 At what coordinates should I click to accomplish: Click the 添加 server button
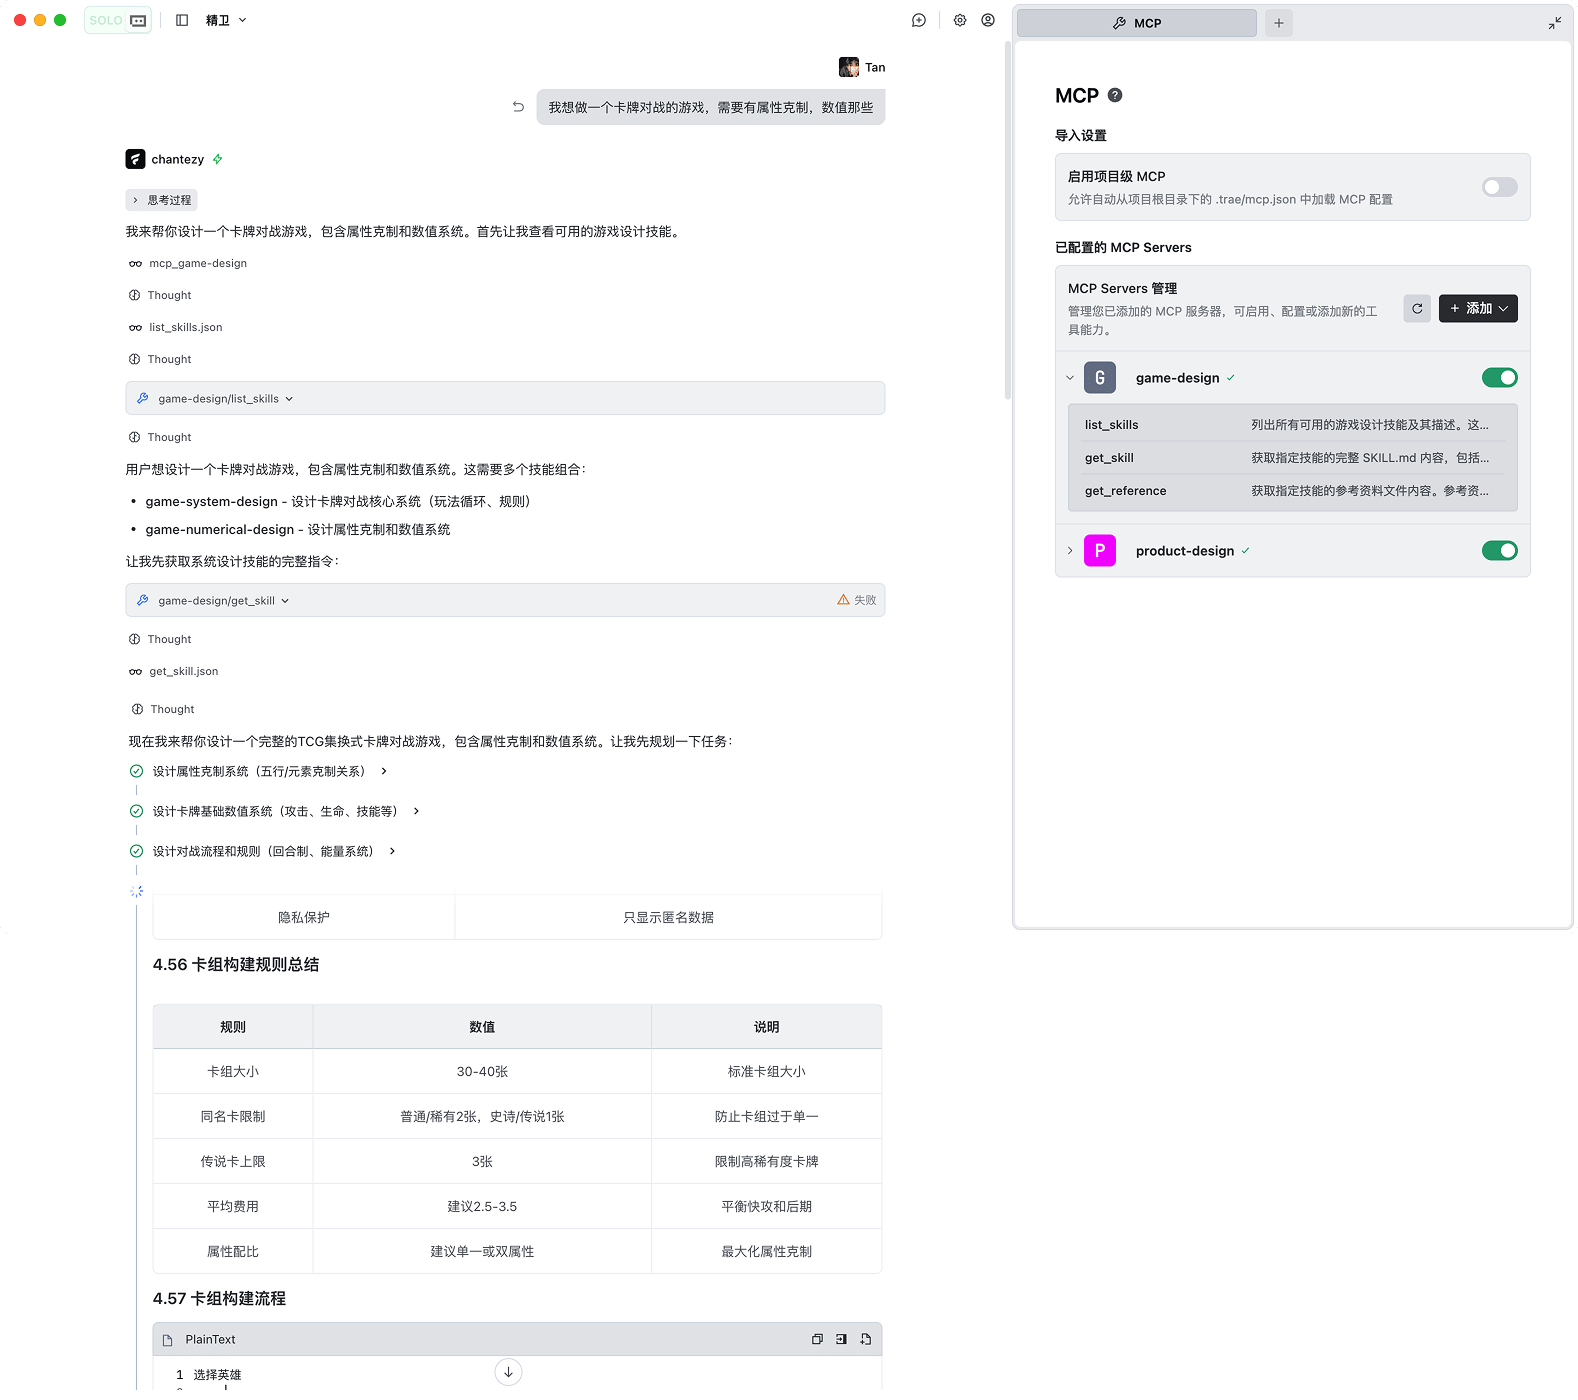coord(1478,309)
